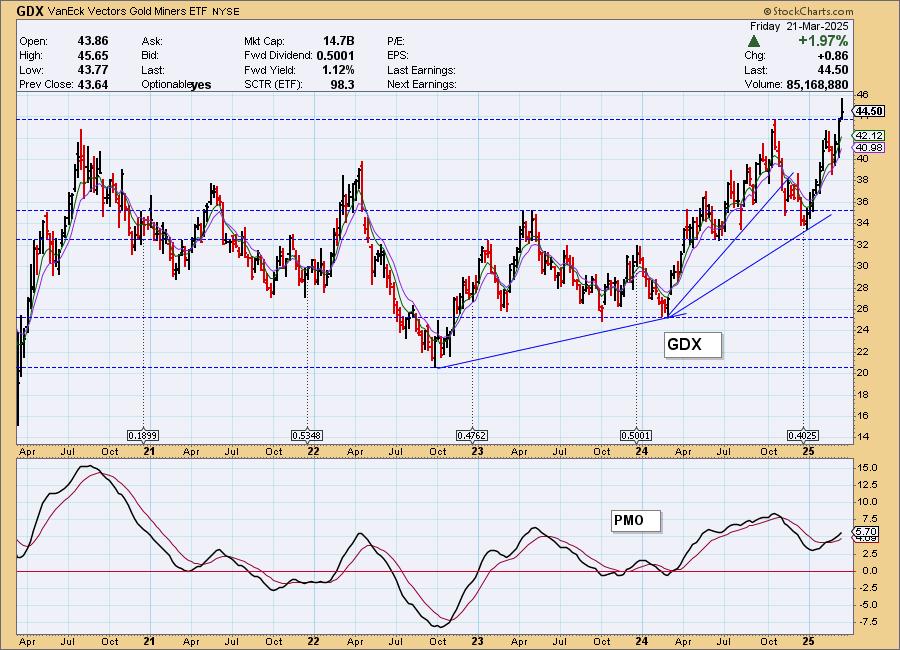Click the 0.0 PMO axis label

tap(870, 571)
